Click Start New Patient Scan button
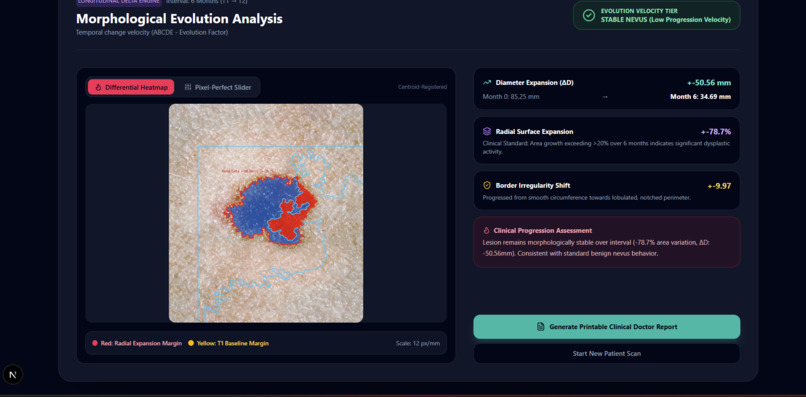Viewport: 806px width, 397px height. (607, 353)
